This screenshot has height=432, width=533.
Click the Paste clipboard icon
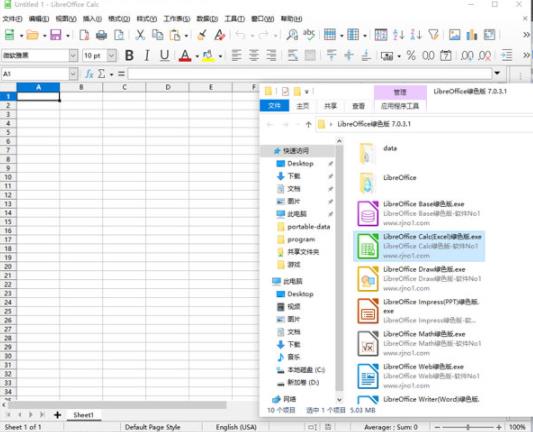pos(175,35)
